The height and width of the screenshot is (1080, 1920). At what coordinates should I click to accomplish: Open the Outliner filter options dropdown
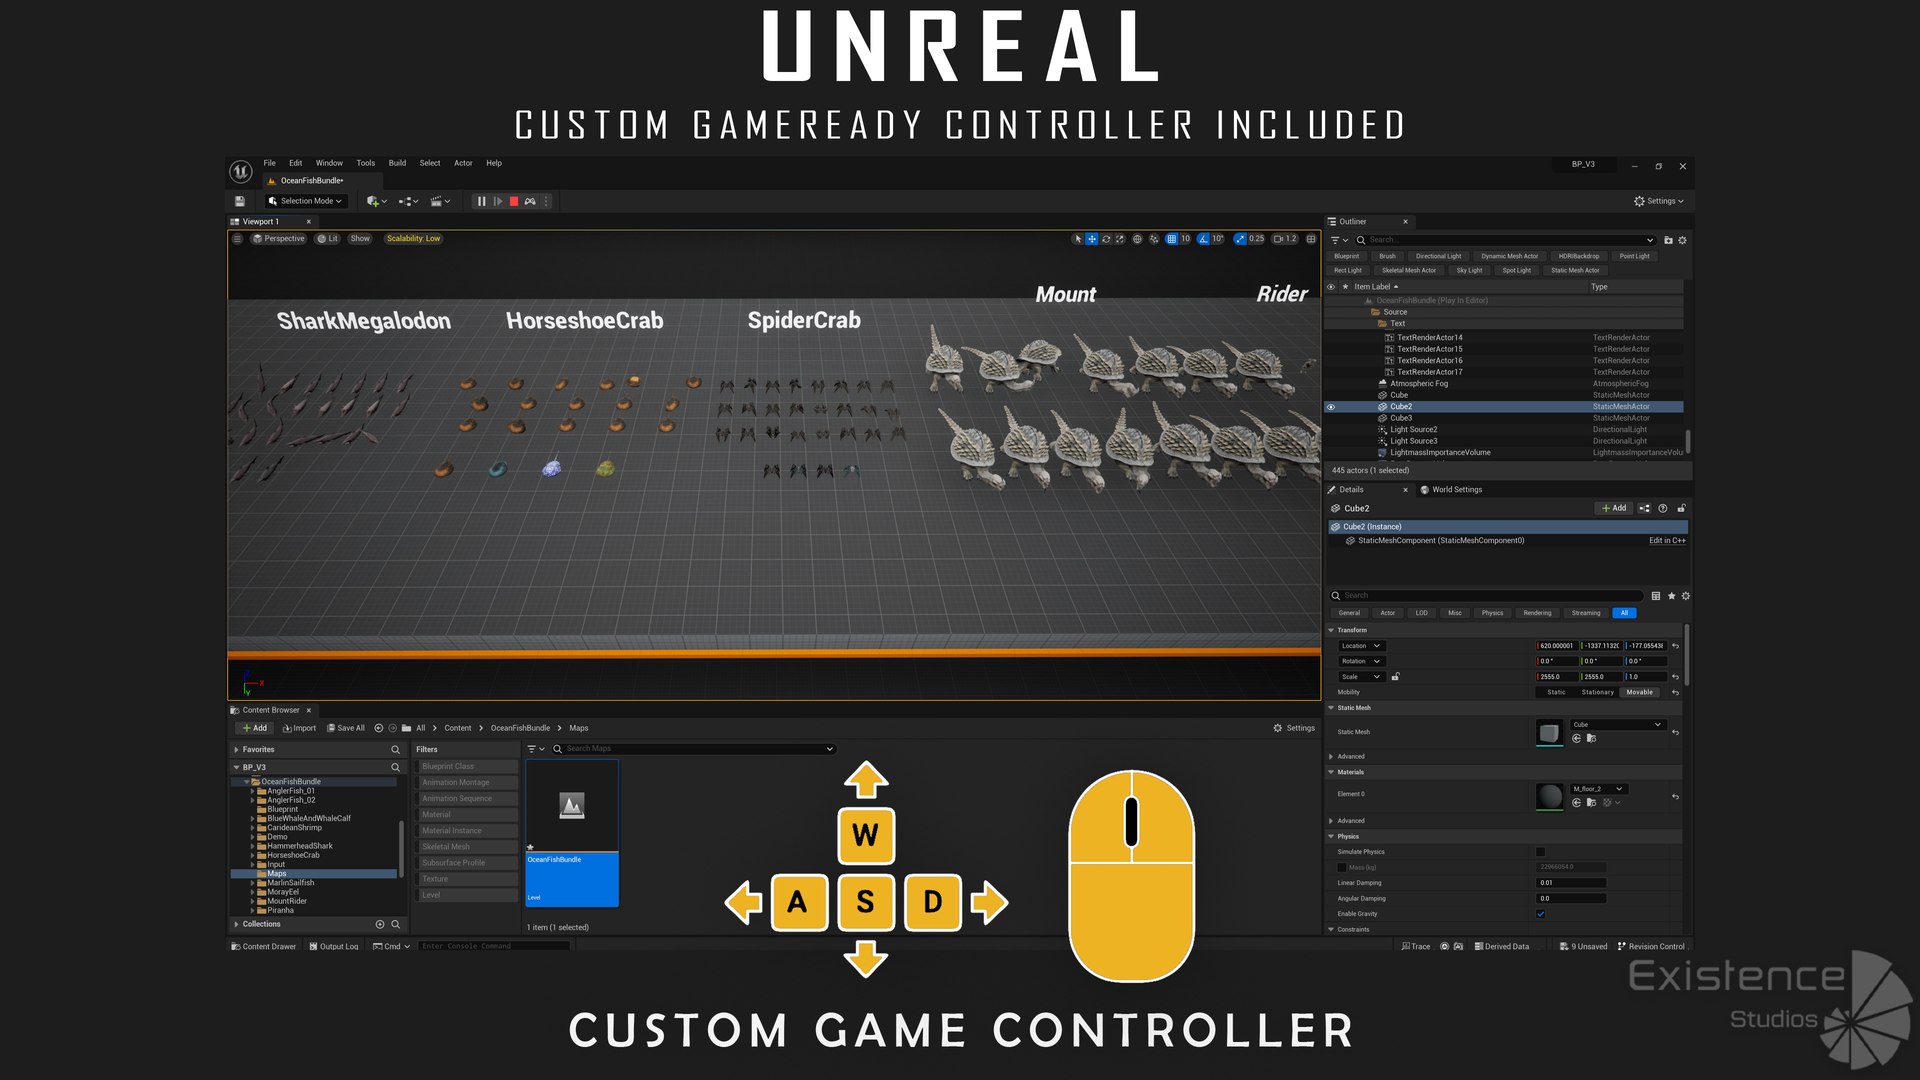pyautogui.click(x=1339, y=240)
